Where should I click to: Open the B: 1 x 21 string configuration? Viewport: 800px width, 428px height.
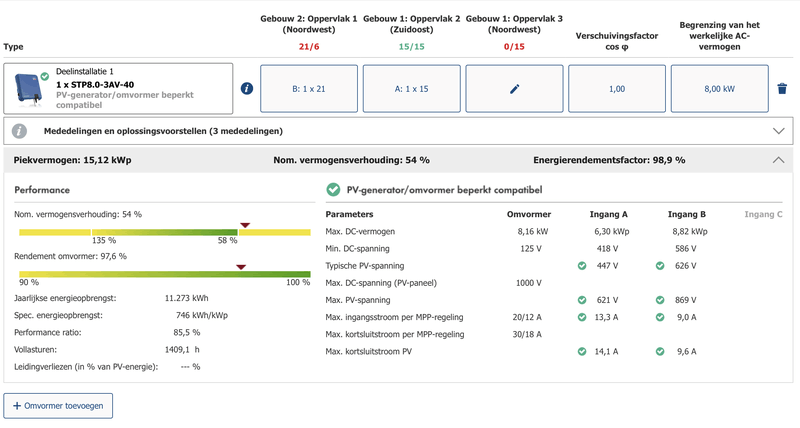point(309,89)
